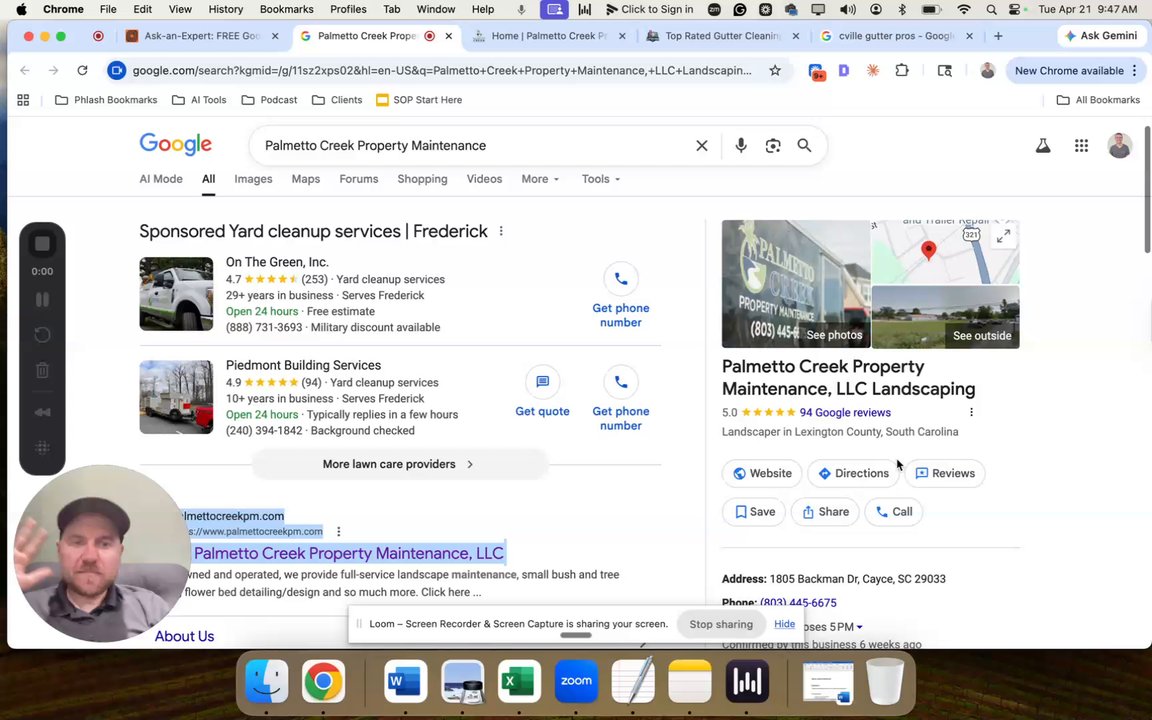Click inside the Google search input field
The image size is (1152, 720).
[470, 145]
